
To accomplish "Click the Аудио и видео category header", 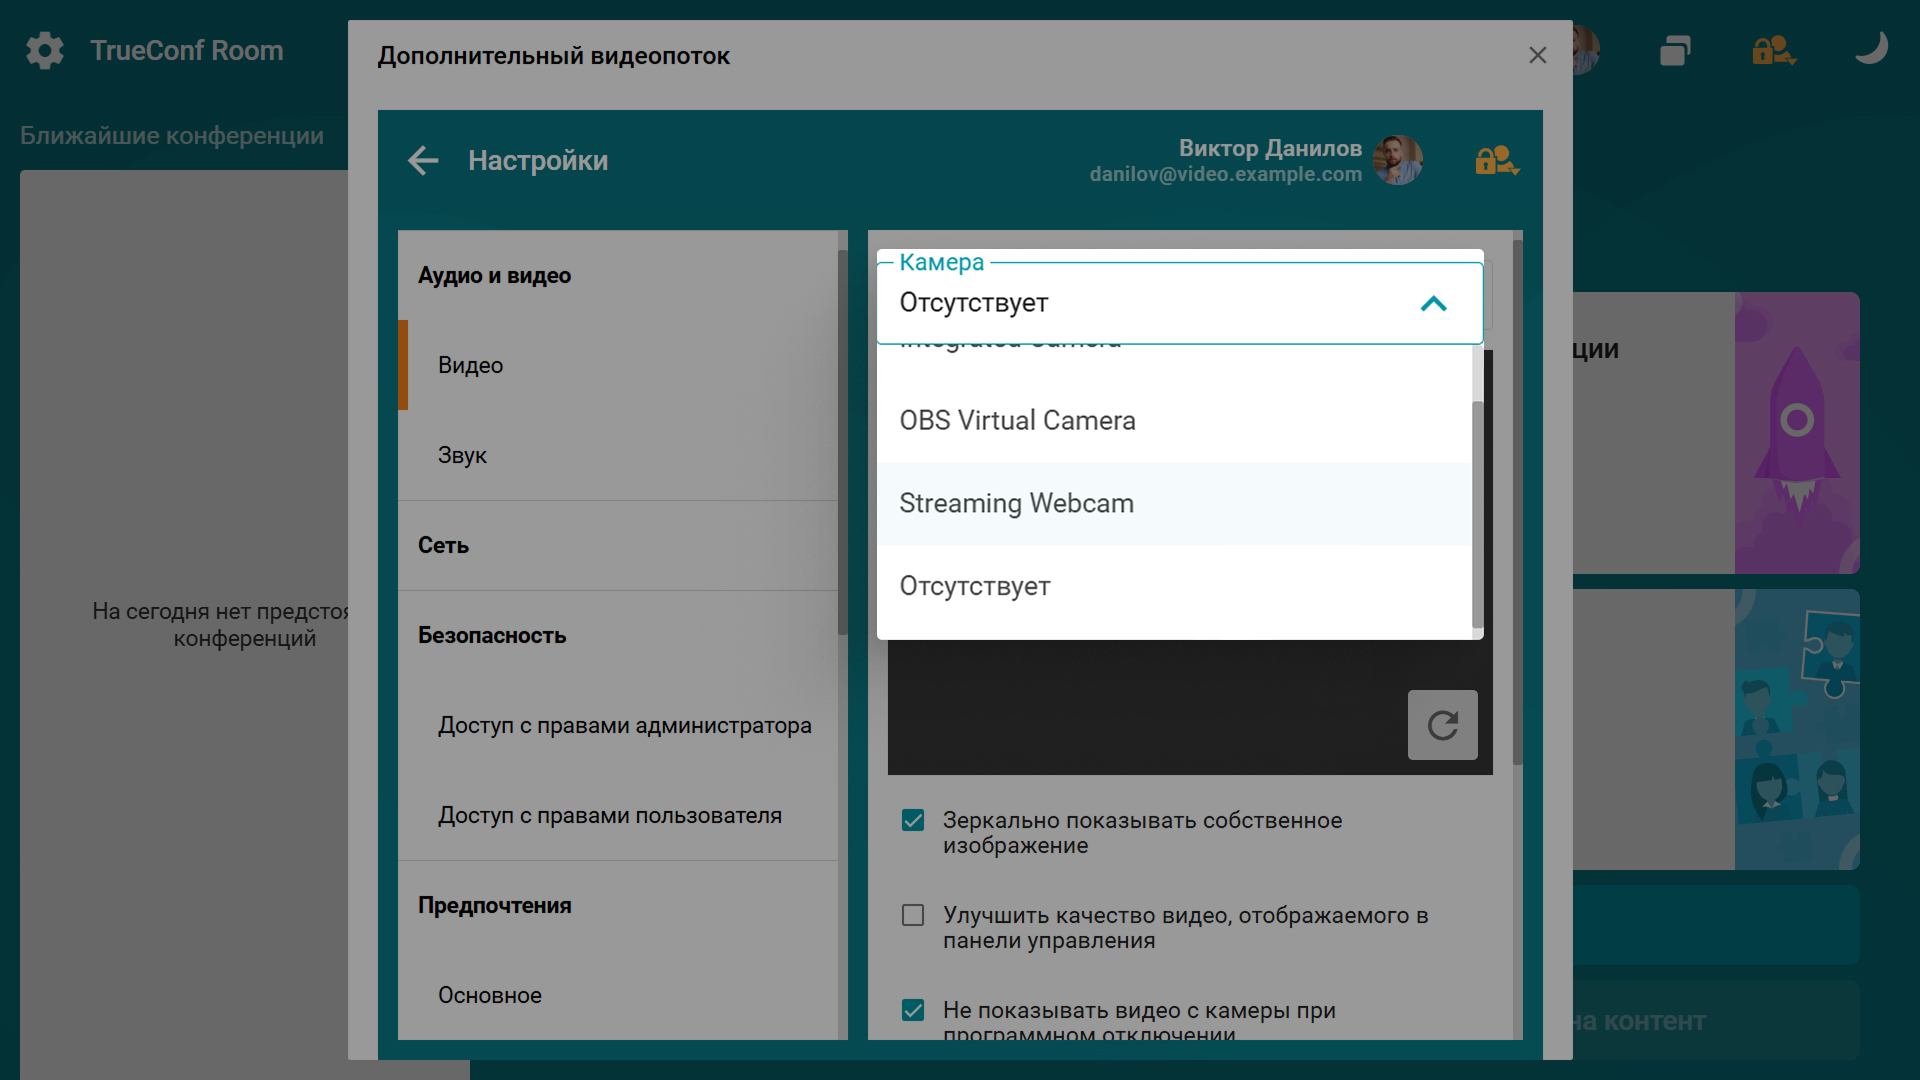I will (618, 275).
